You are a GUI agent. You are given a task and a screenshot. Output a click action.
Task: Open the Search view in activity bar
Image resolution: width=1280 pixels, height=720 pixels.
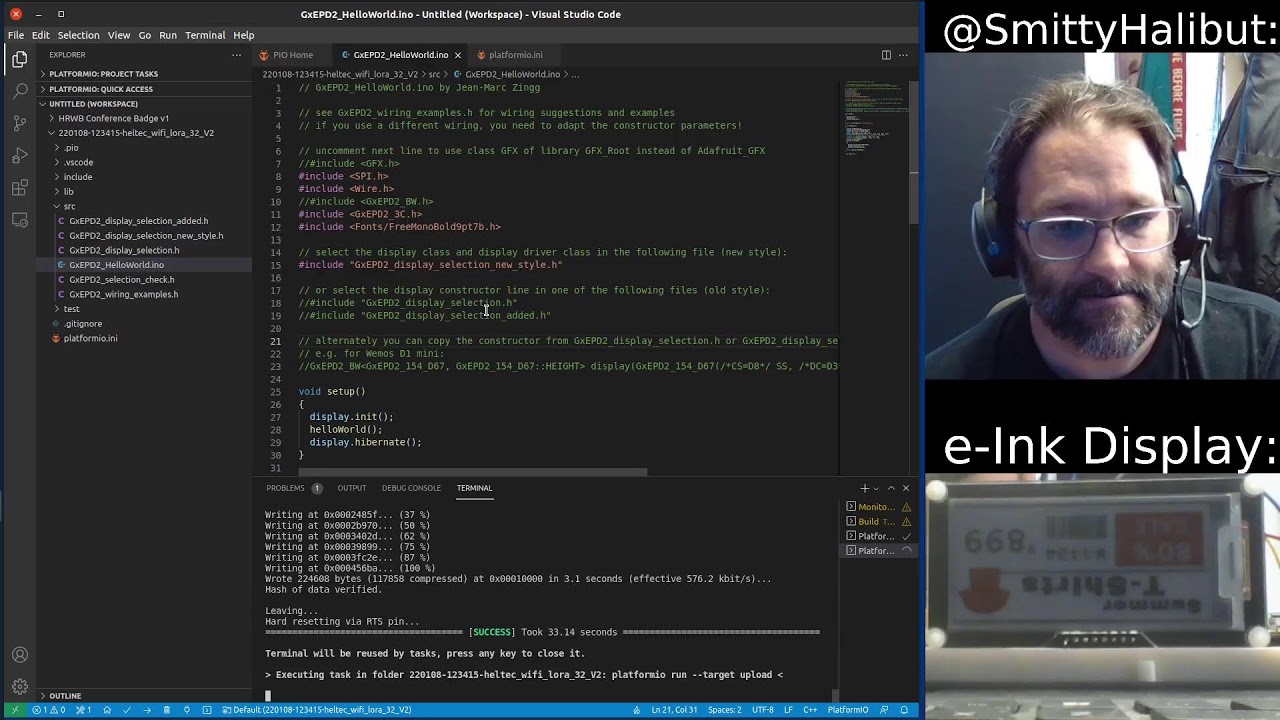[x=20, y=91]
